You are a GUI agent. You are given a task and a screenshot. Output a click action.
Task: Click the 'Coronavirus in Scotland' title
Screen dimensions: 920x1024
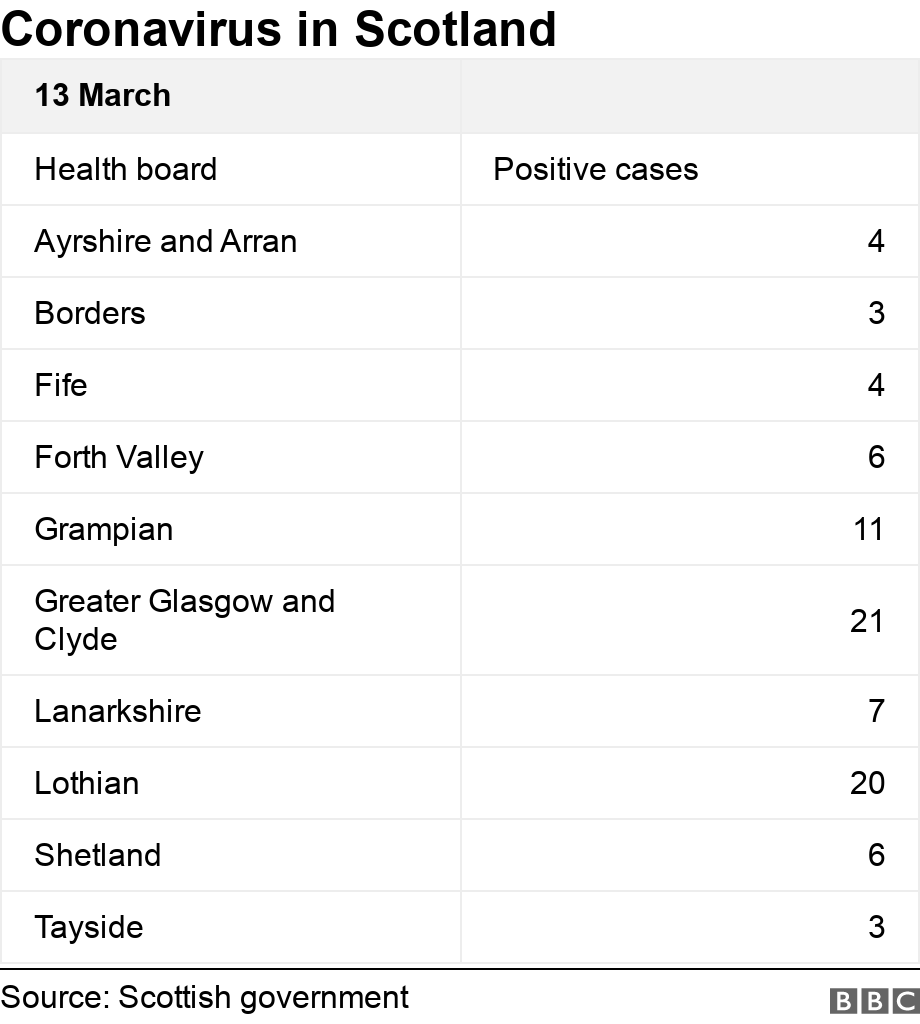[x=279, y=28]
